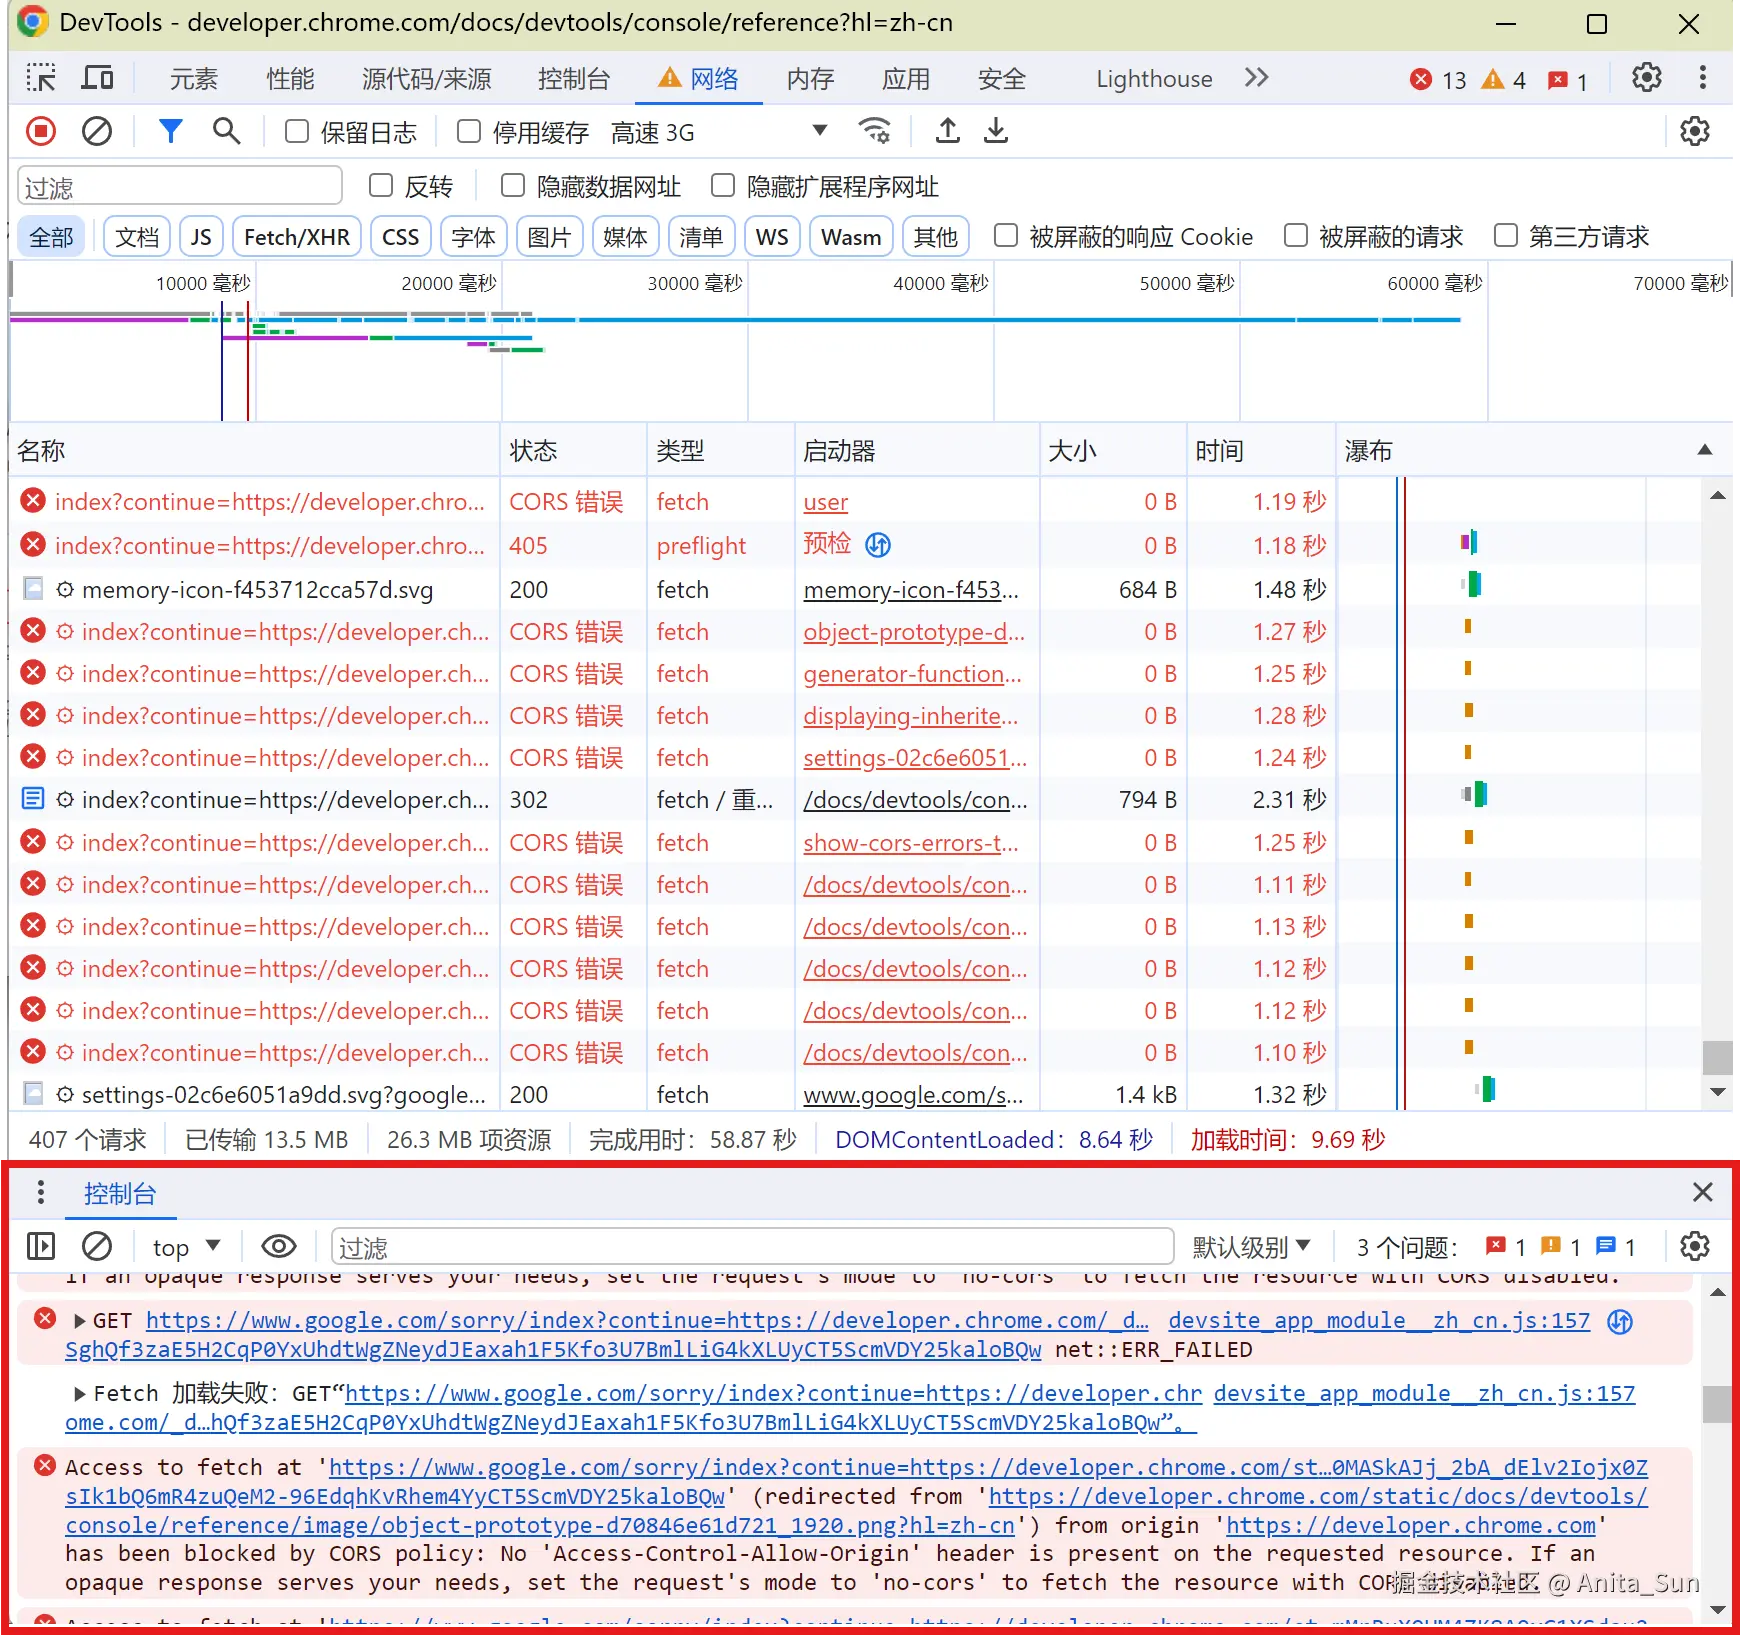Toggle the device toolbar icon

tap(98, 78)
